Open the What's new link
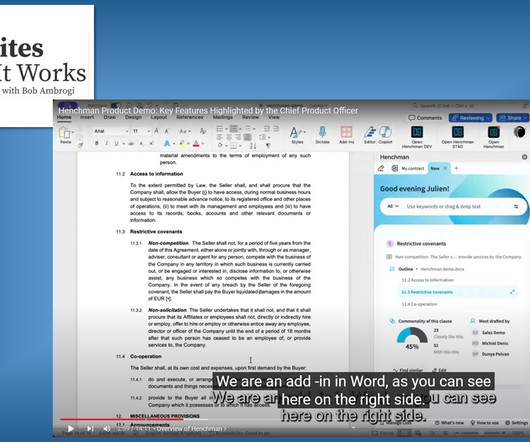 tap(450, 423)
